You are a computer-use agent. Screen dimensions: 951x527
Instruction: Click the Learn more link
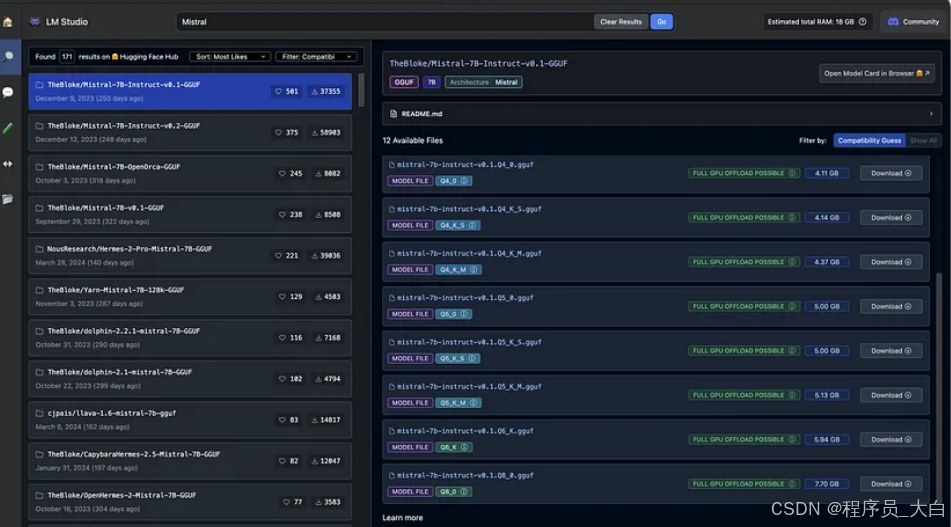403,518
